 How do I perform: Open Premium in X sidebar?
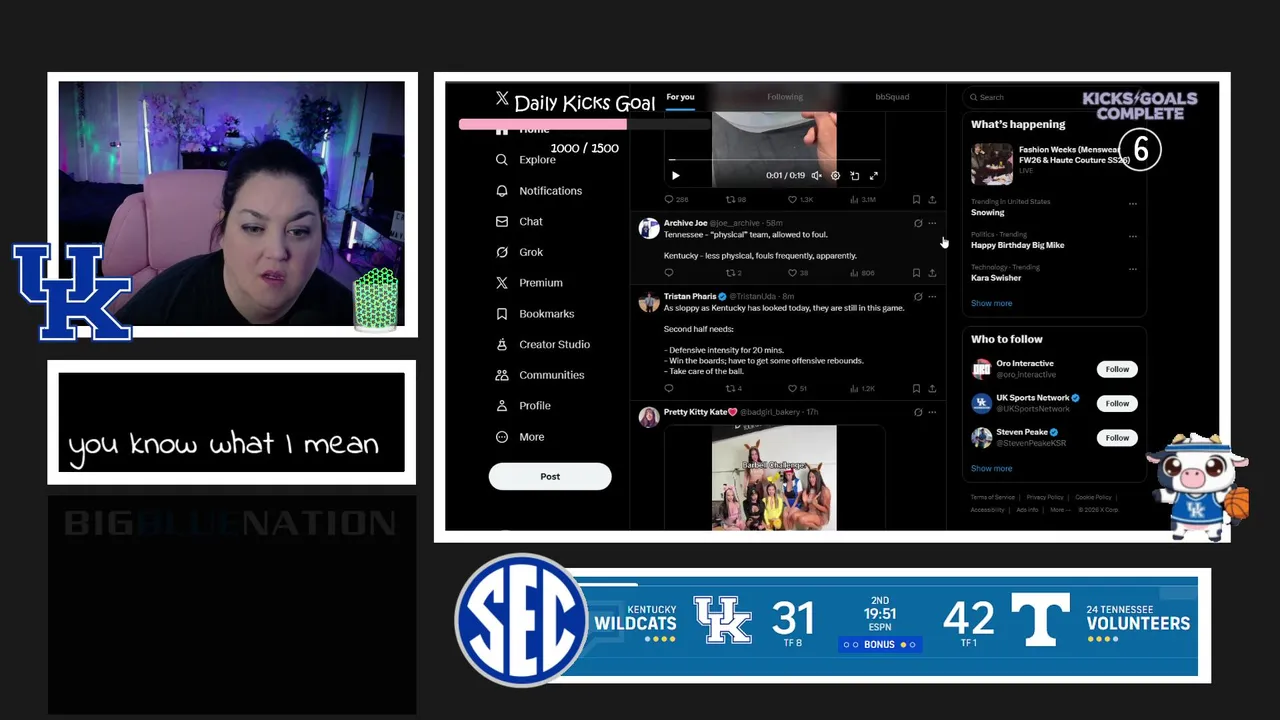529,283
